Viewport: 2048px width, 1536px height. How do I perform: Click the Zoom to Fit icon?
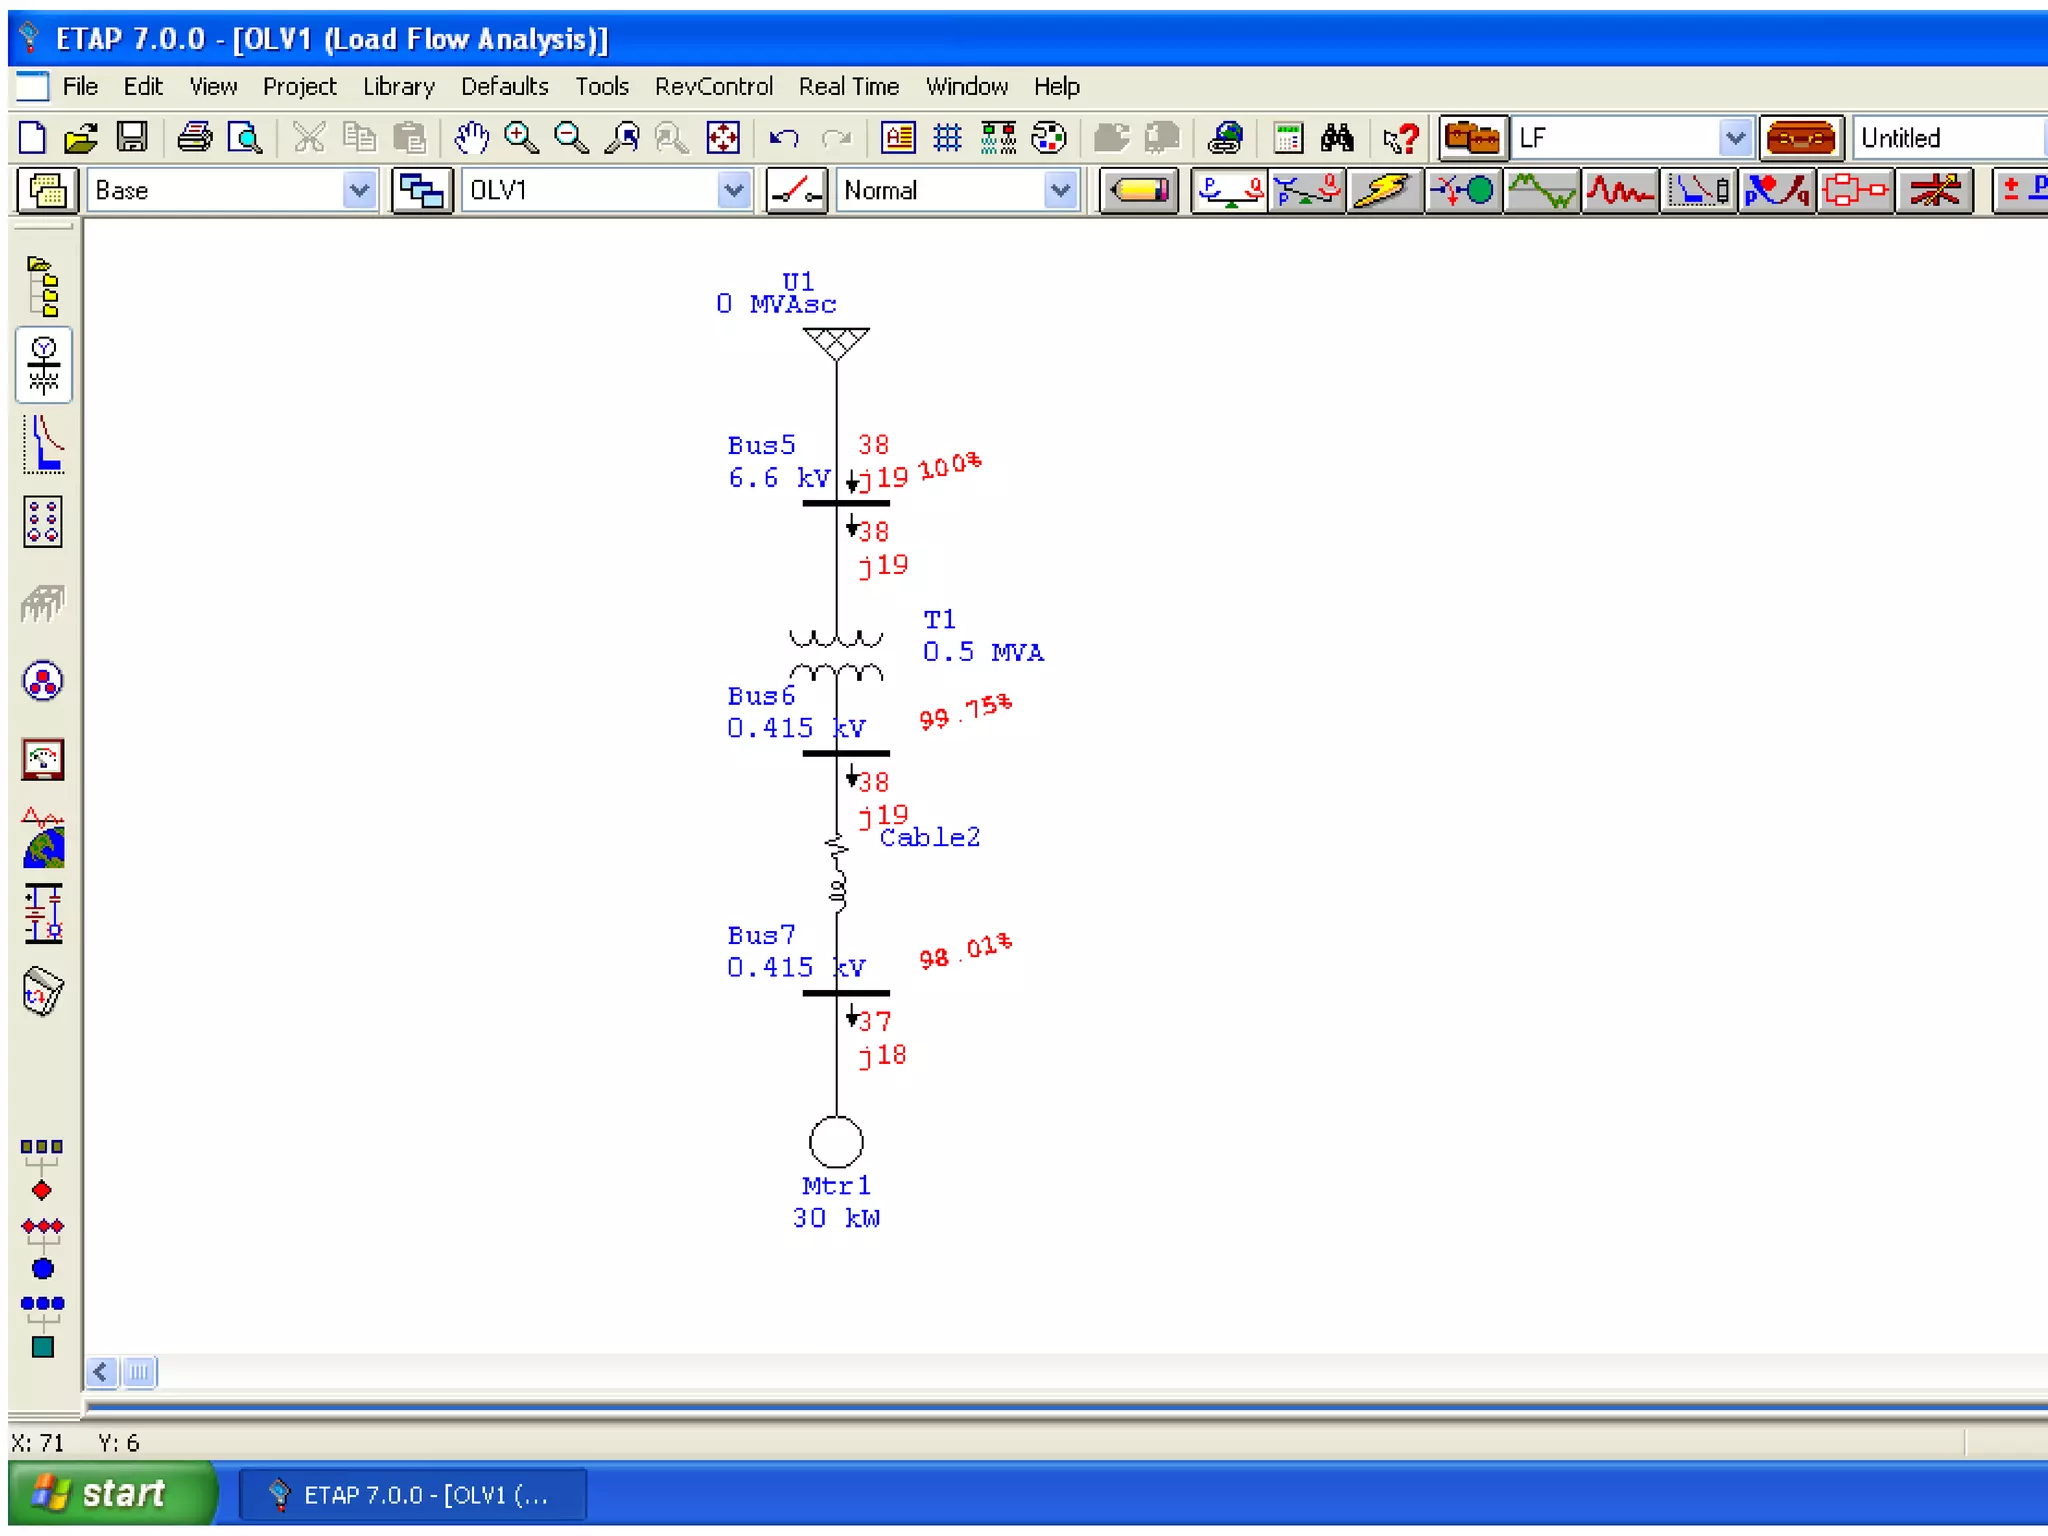[723, 137]
